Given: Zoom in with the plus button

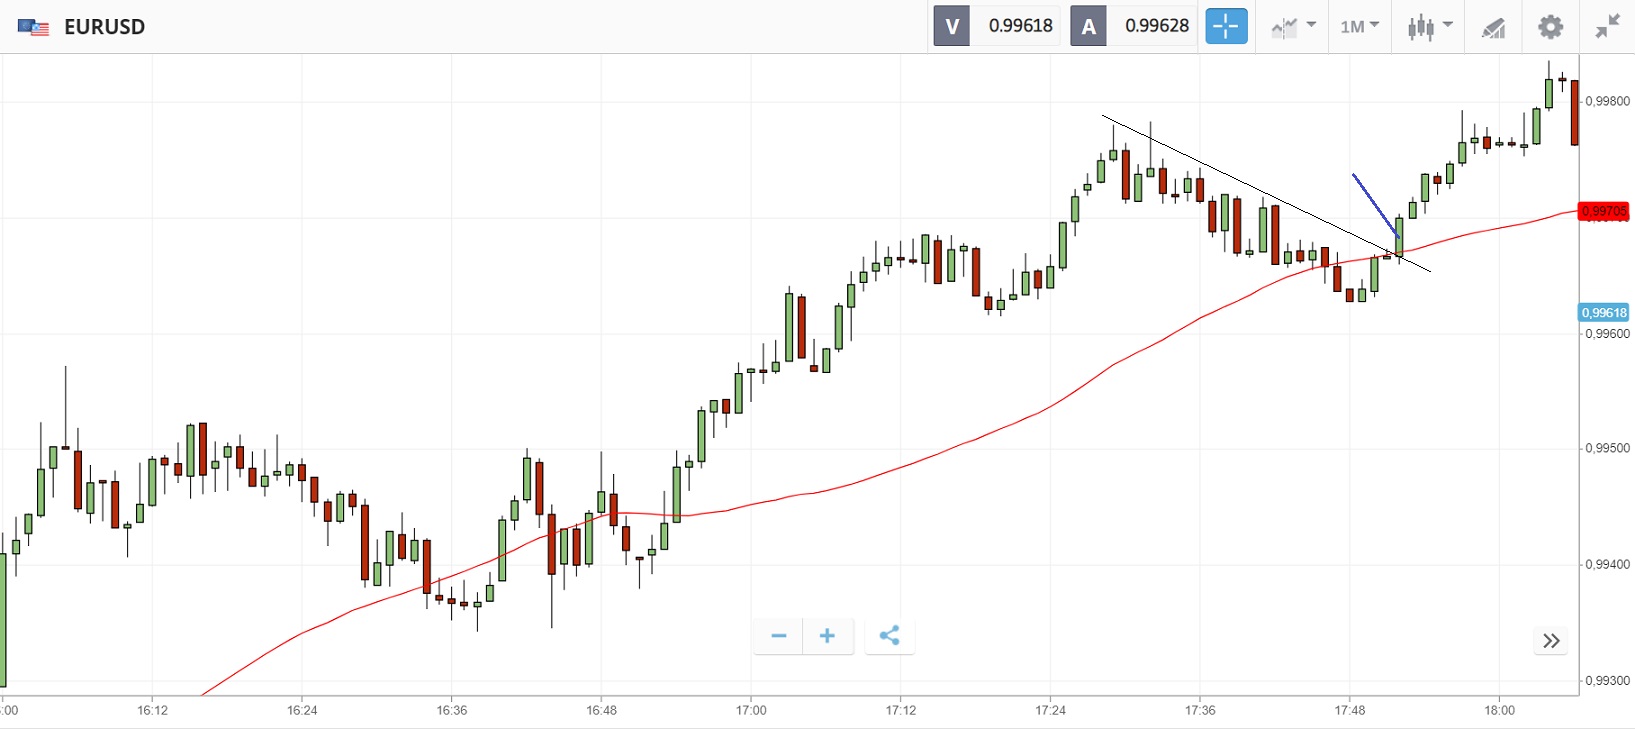Looking at the screenshot, I should coord(827,636).
